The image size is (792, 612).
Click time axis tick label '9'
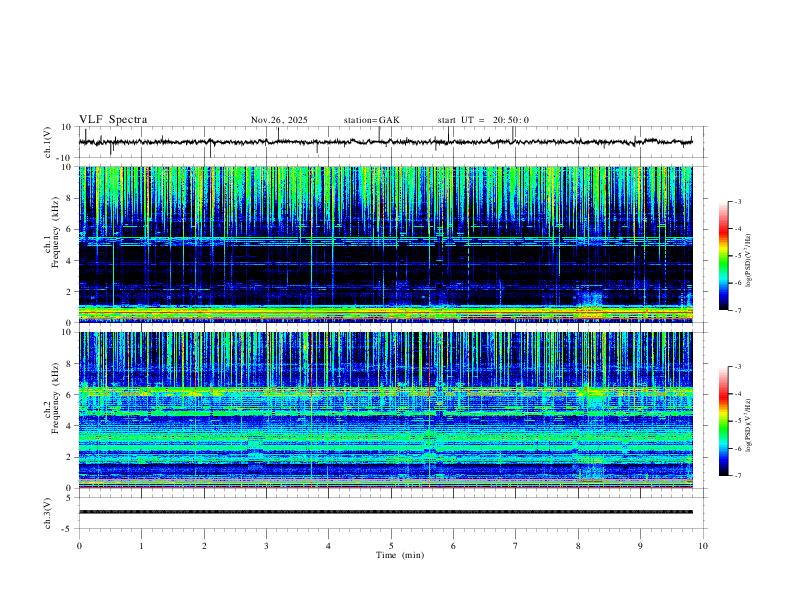(x=640, y=546)
